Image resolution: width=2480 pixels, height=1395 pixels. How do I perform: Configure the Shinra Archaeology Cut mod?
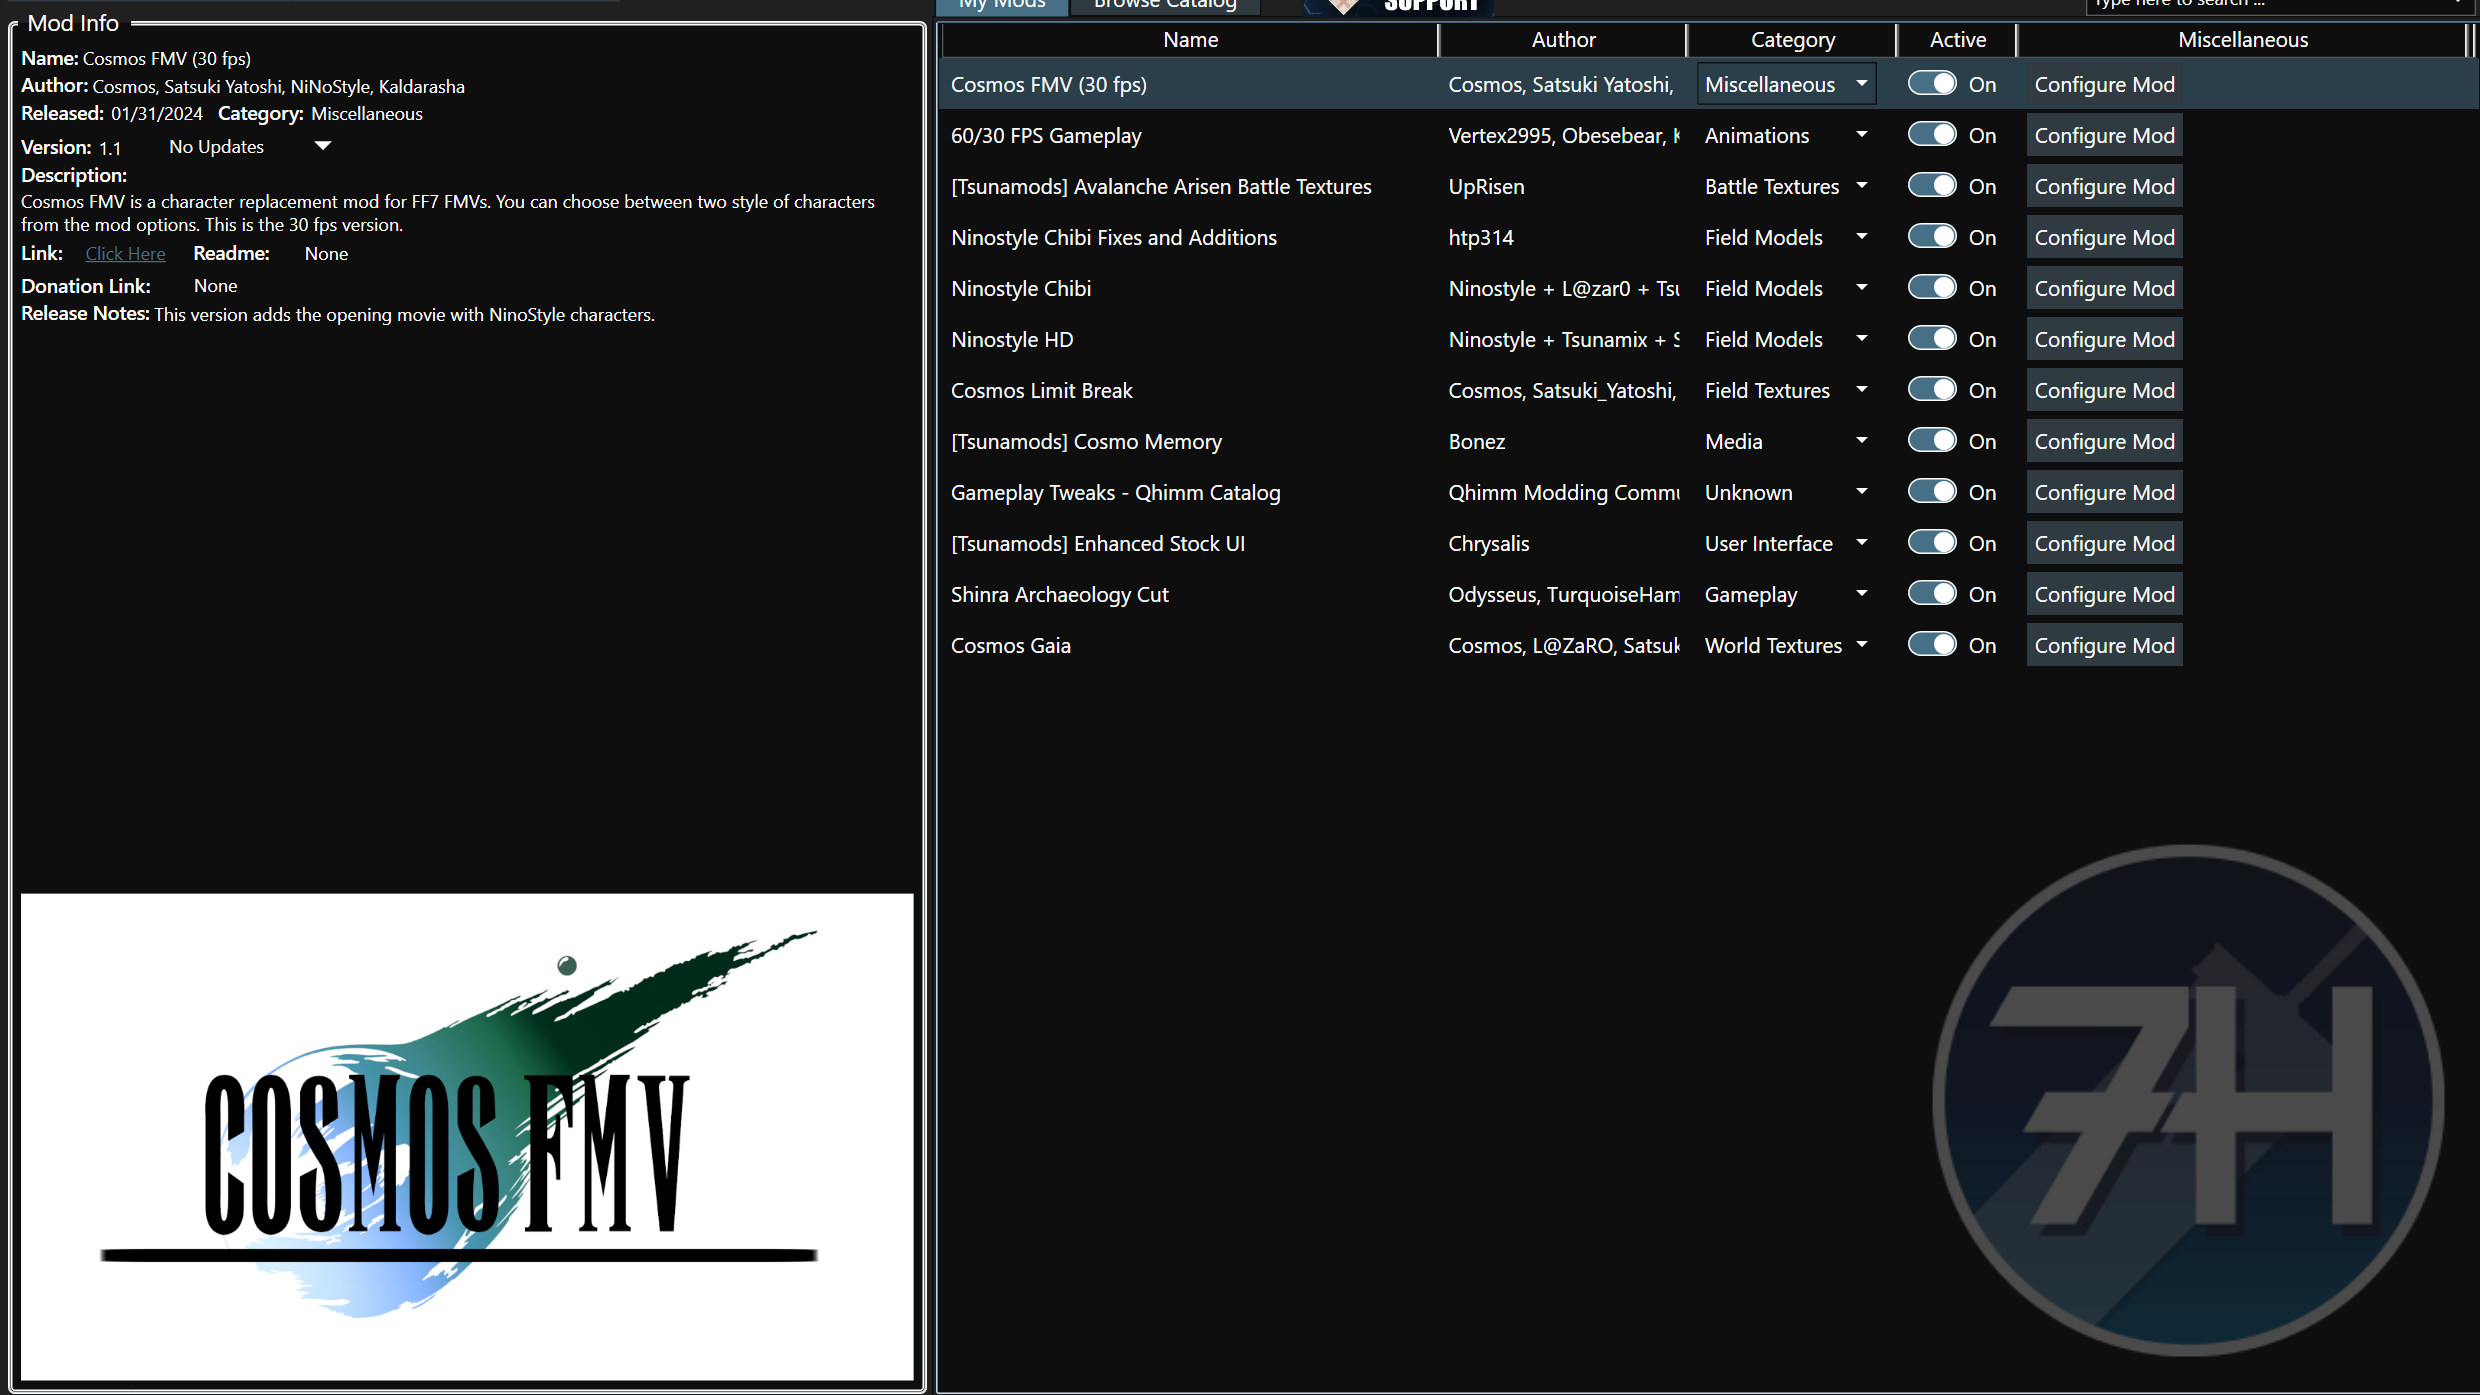(x=2104, y=594)
